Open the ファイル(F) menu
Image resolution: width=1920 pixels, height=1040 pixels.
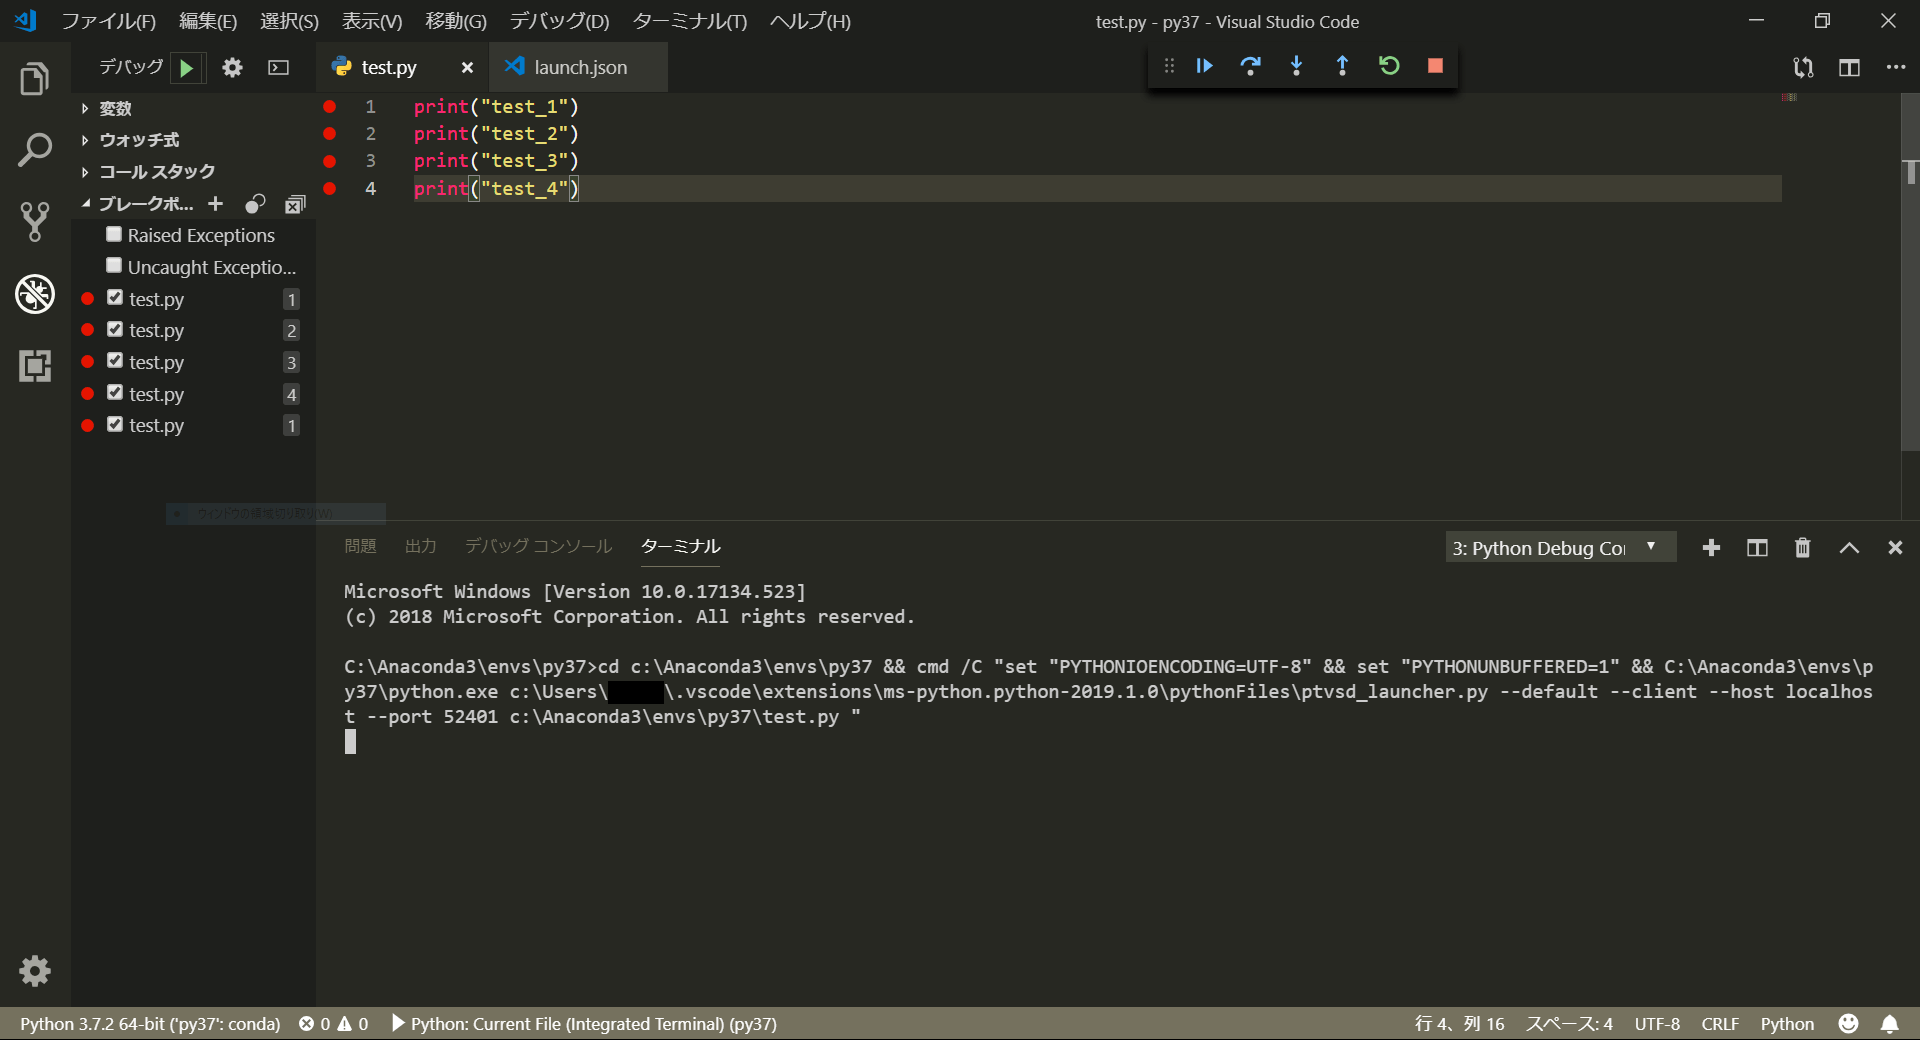coord(109,21)
